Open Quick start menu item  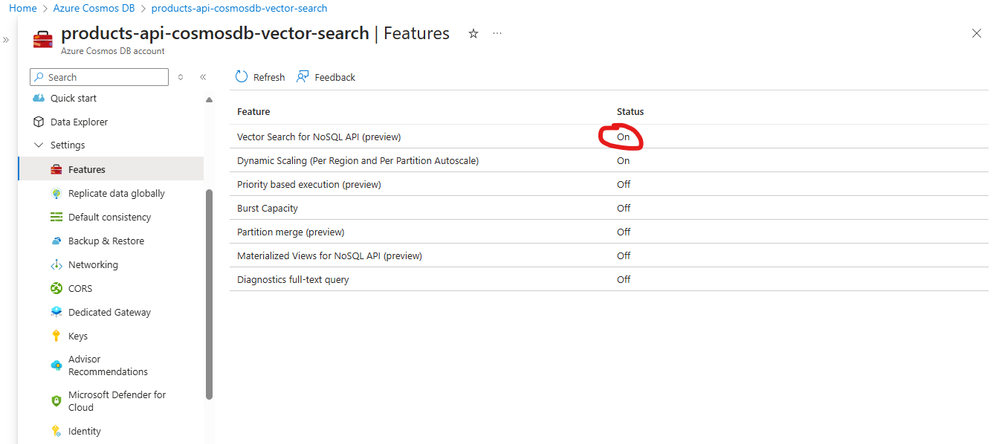tap(73, 98)
